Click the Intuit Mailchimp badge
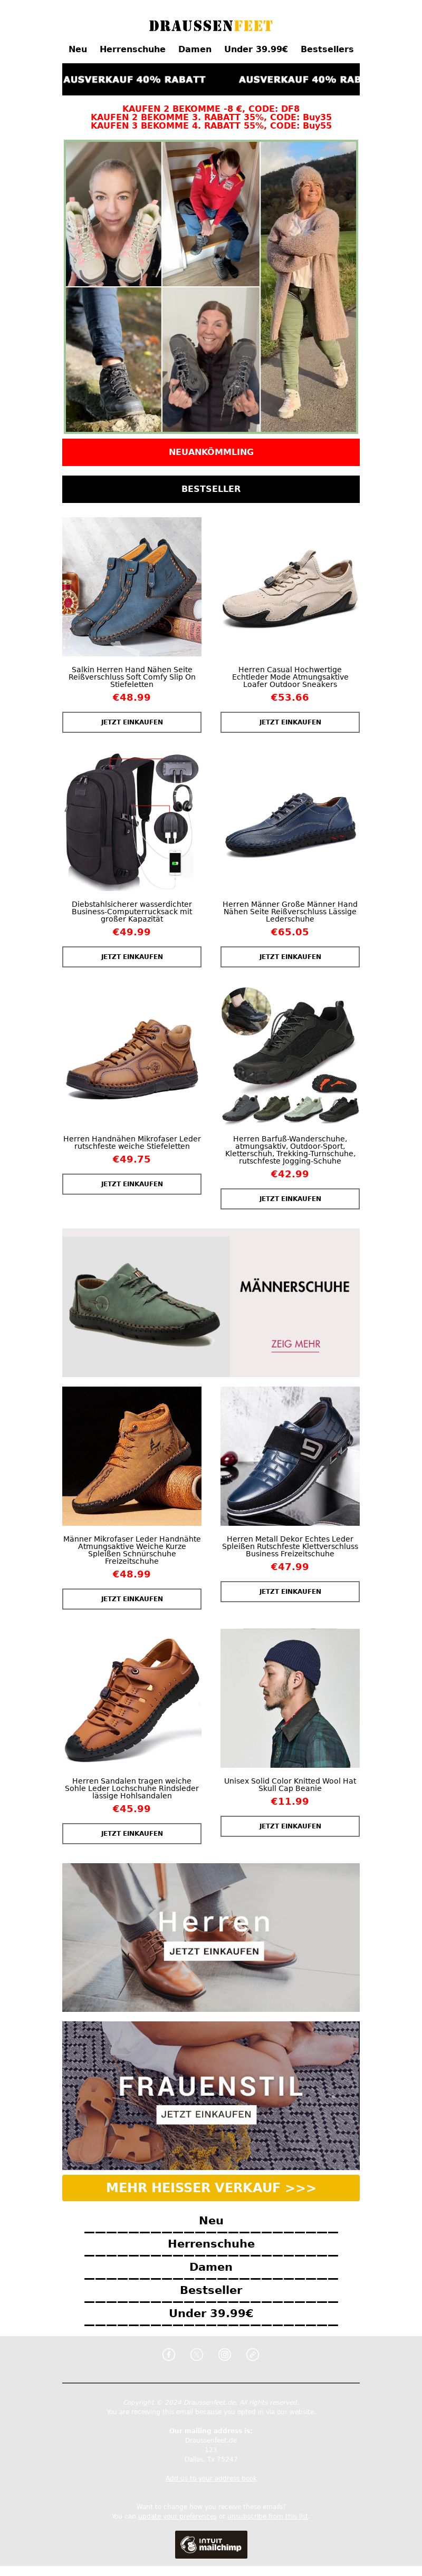 [x=211, y=2544]
